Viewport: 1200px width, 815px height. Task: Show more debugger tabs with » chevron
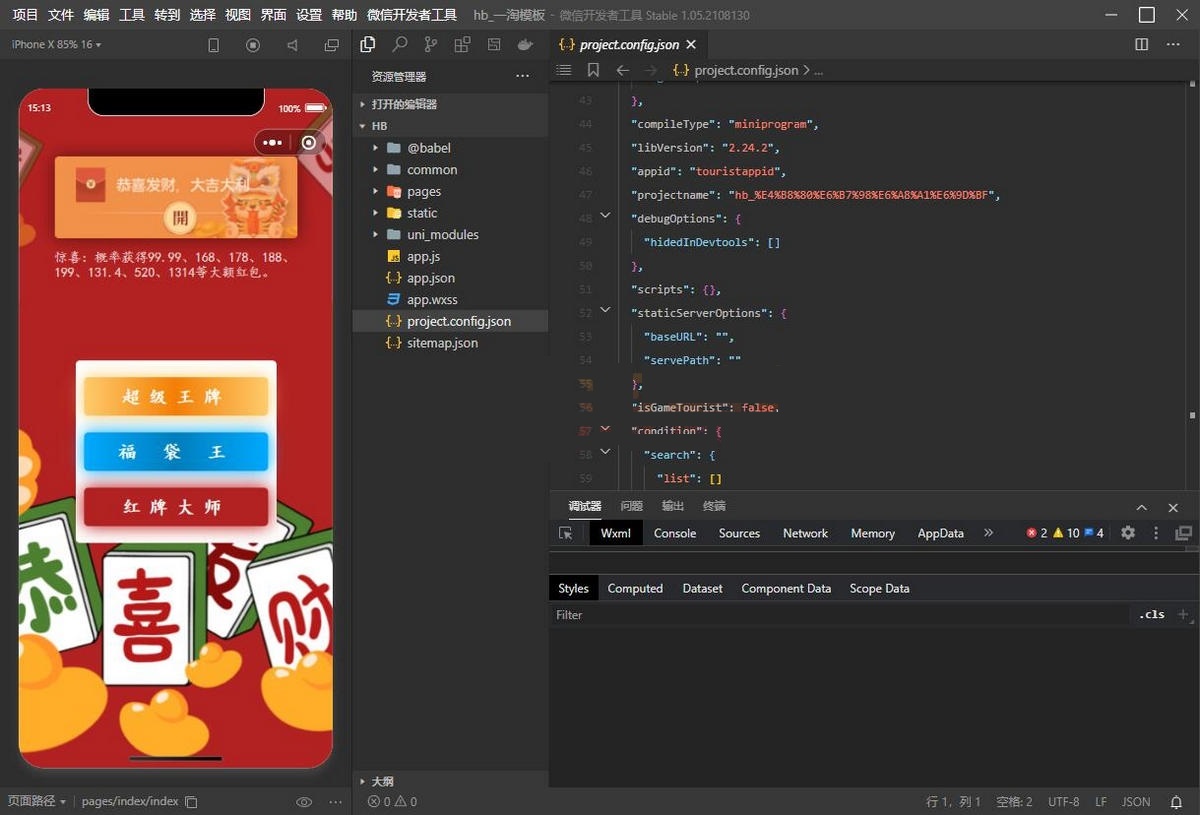point(989,533)
